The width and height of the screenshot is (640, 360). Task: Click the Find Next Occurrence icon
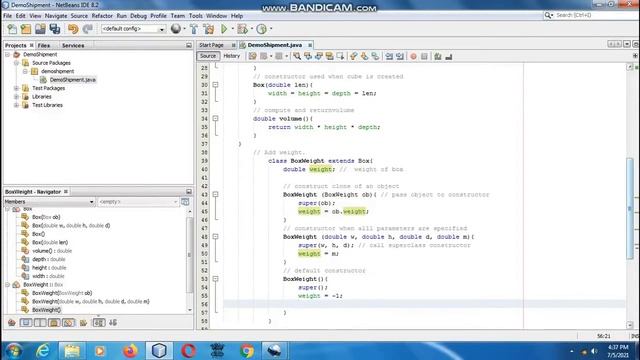click(x=319, y=56)
